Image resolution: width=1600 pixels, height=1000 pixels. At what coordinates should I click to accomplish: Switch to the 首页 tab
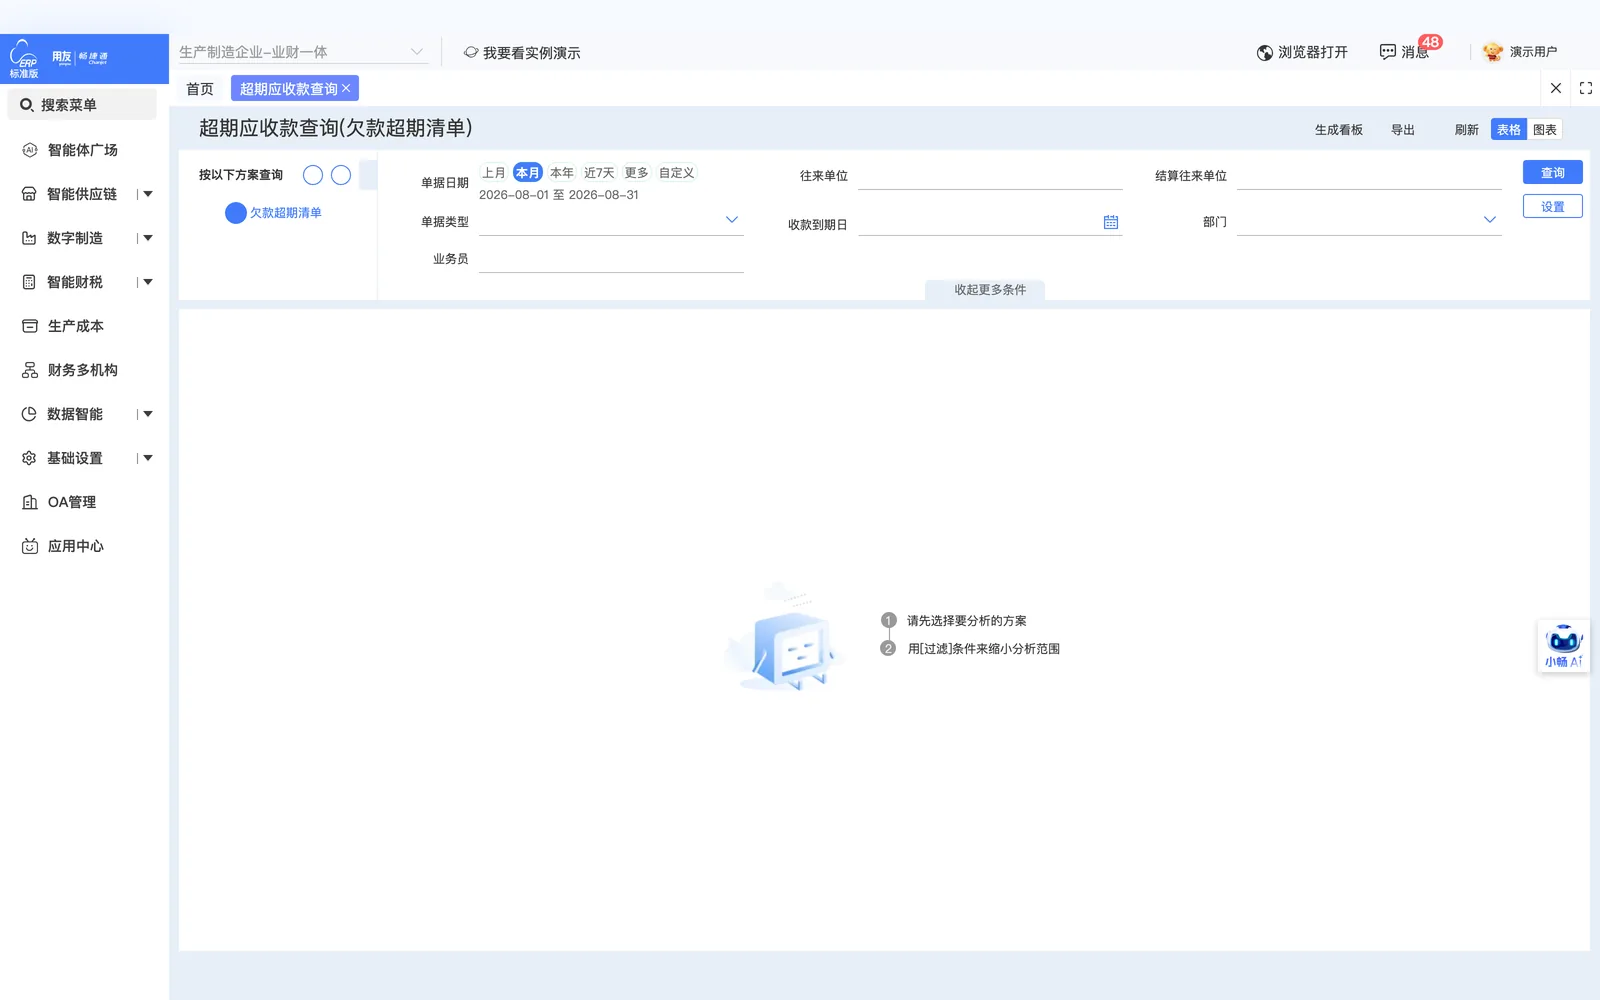coord(200,89)
